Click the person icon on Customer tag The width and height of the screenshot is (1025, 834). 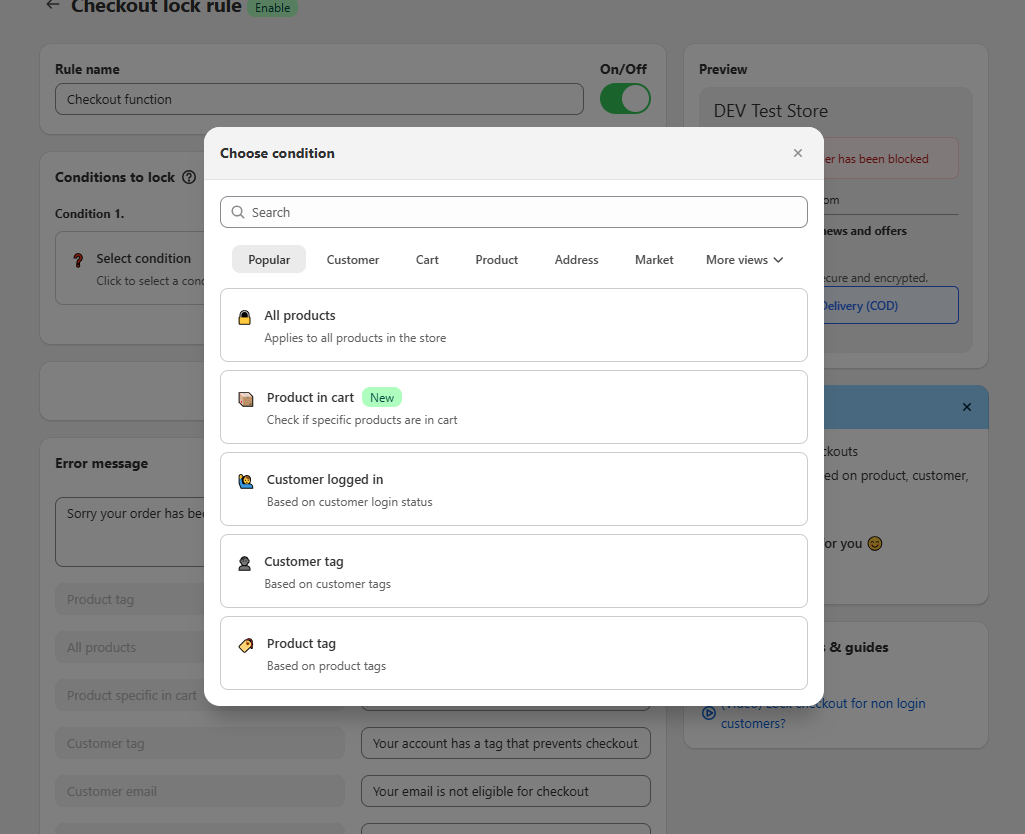coord(244,562)
